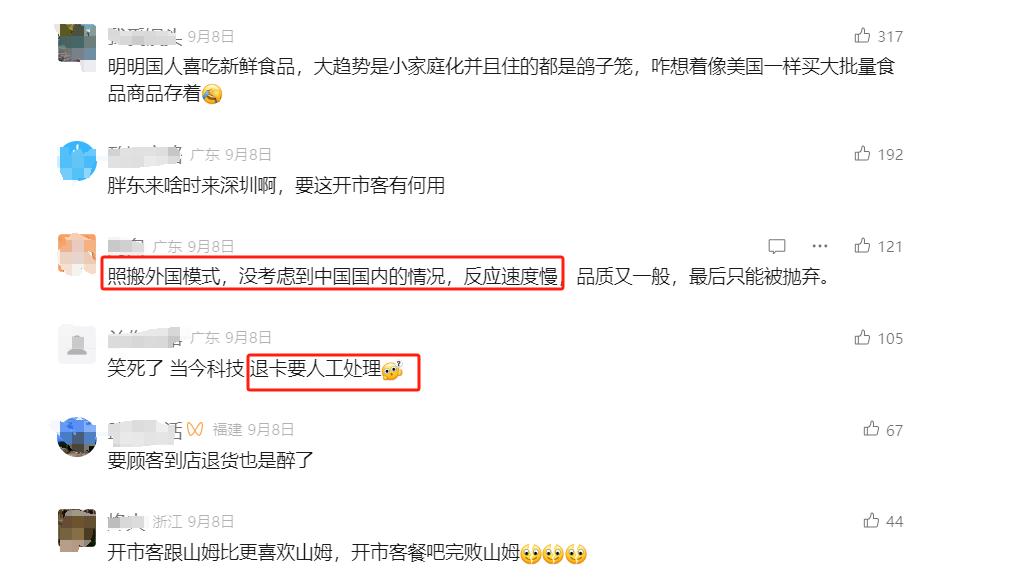The width and height of the screenshot is (1026, 583).
Task: Click username of 浙江 9月8日 commenter
Action: click(126, 521)
